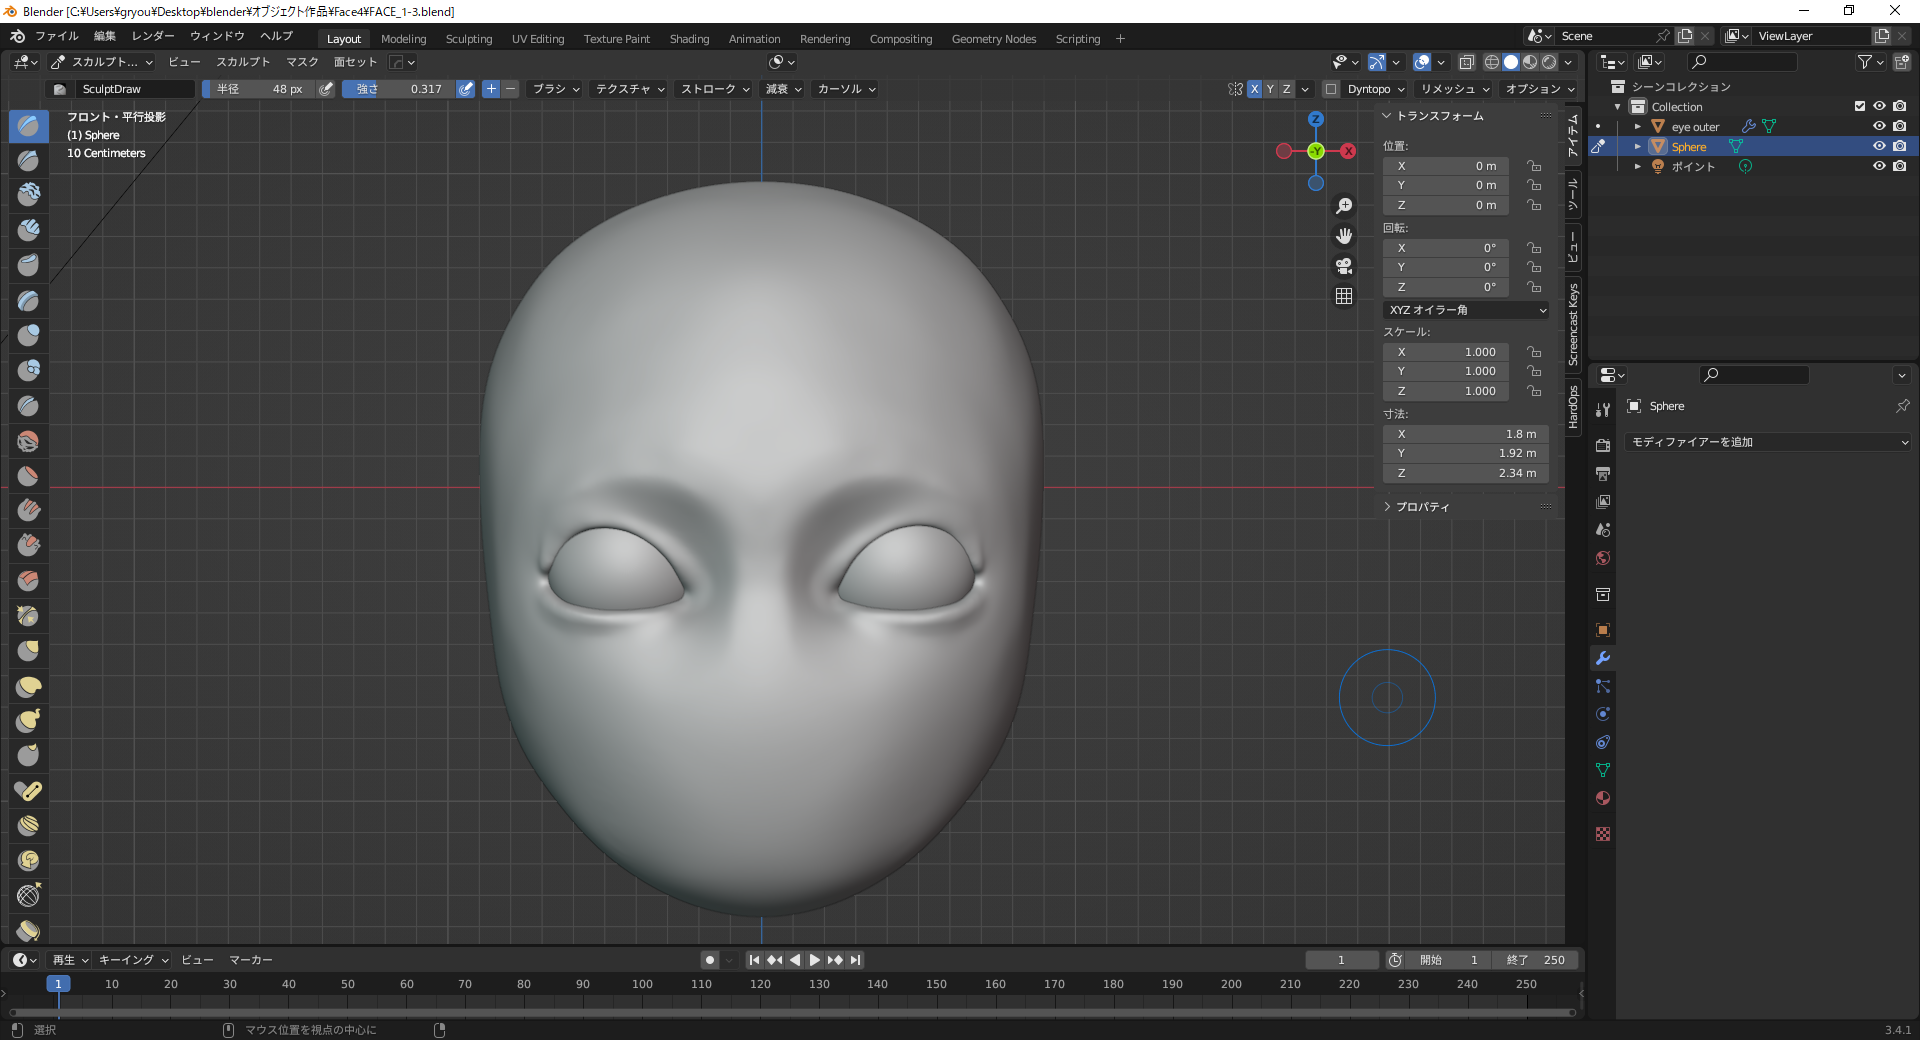
Task: Click the zoom magnifier viewport icon
Action: pos(1344,206)
